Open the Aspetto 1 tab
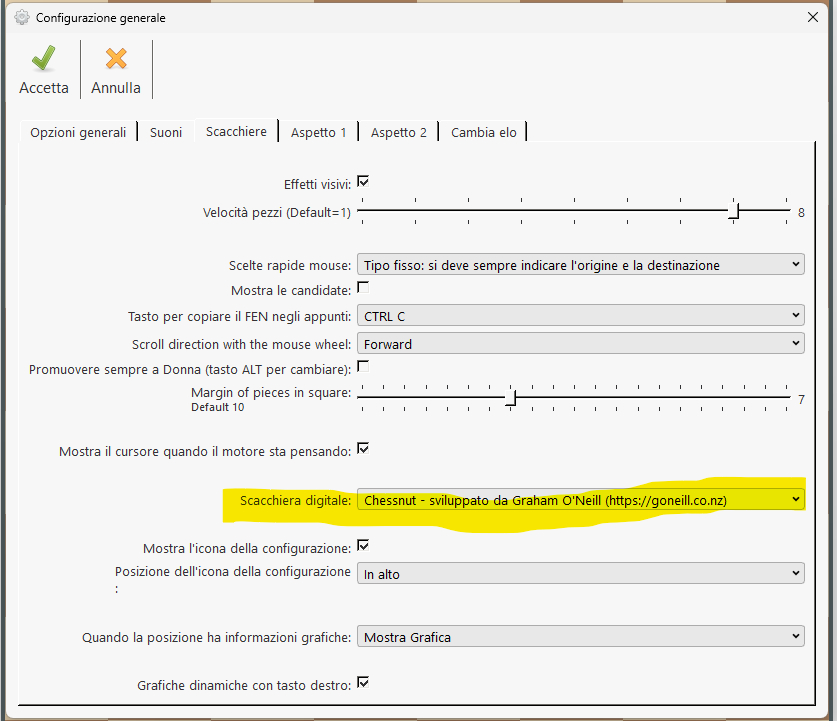The height and width of the screenshot is (721, 837). [318, 132]
